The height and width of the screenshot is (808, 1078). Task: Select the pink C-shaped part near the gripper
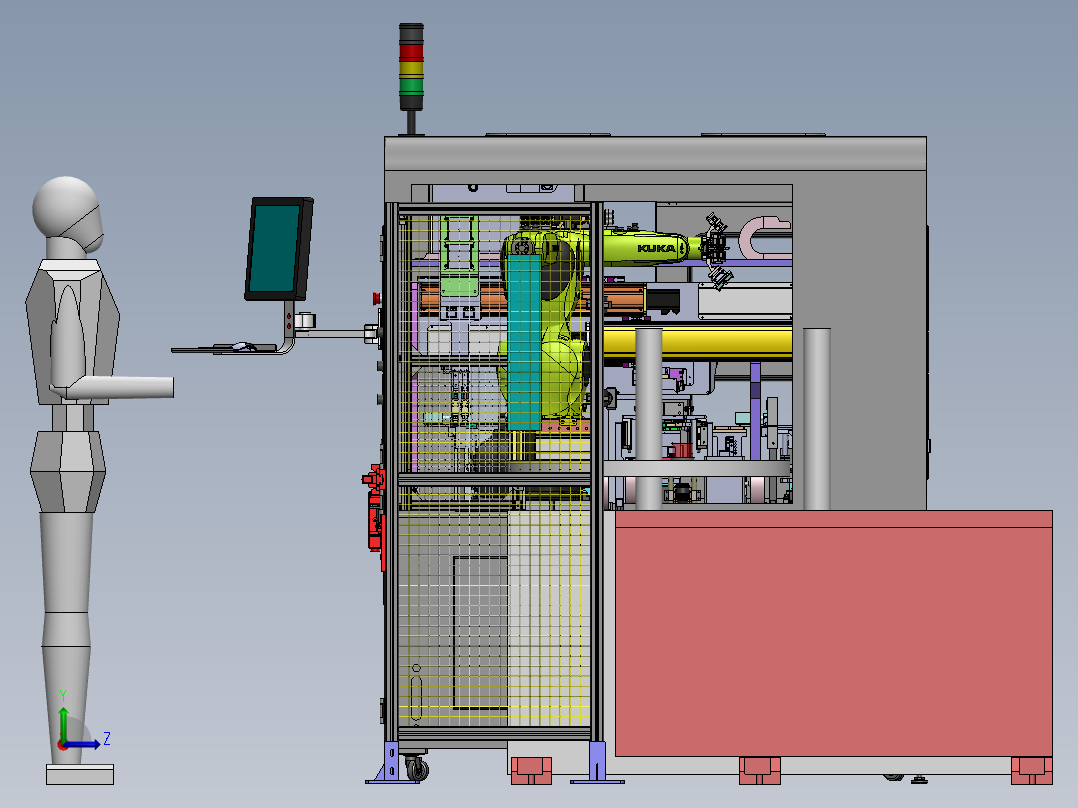763,237
